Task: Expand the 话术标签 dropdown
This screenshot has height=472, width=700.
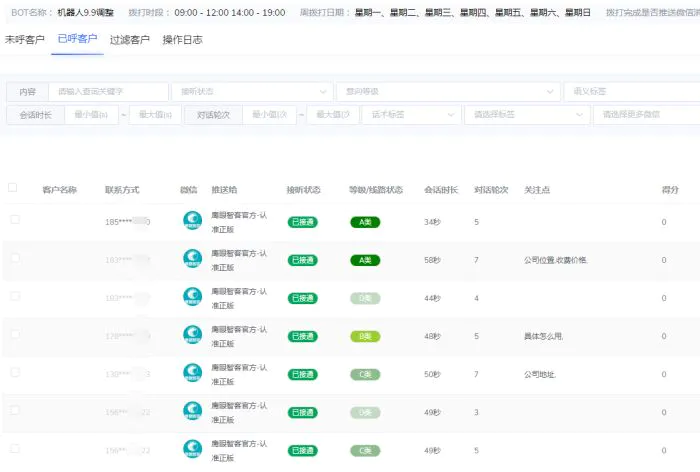Action: pos(410,115)
